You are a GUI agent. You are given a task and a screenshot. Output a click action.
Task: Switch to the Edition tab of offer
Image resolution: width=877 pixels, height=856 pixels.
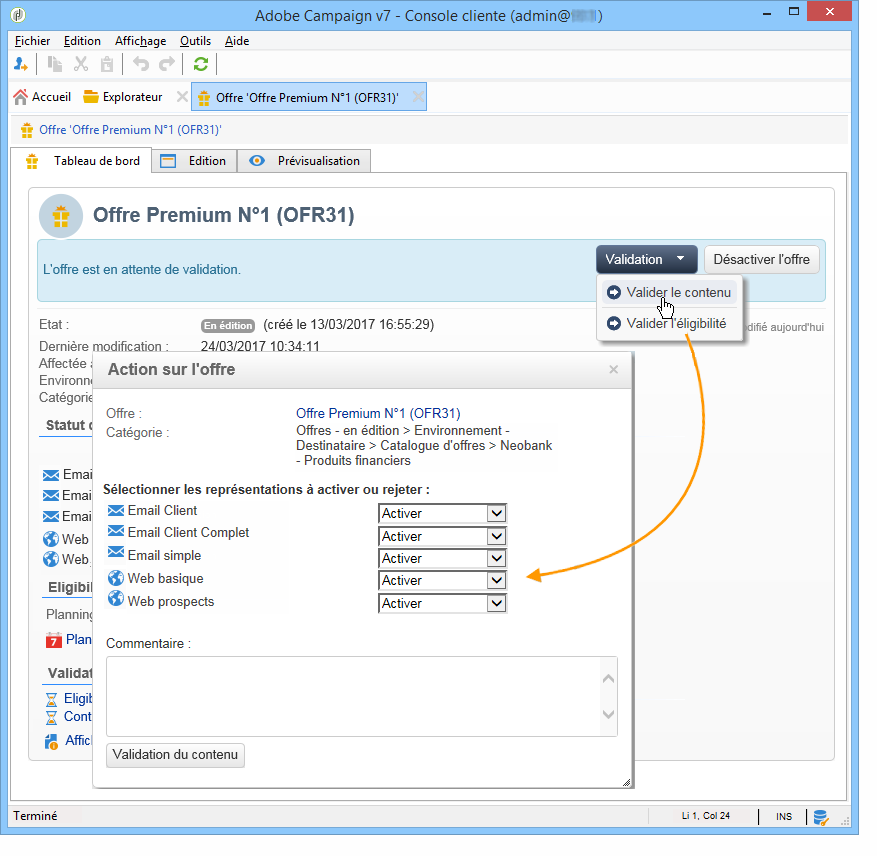(x=195, y=161)
